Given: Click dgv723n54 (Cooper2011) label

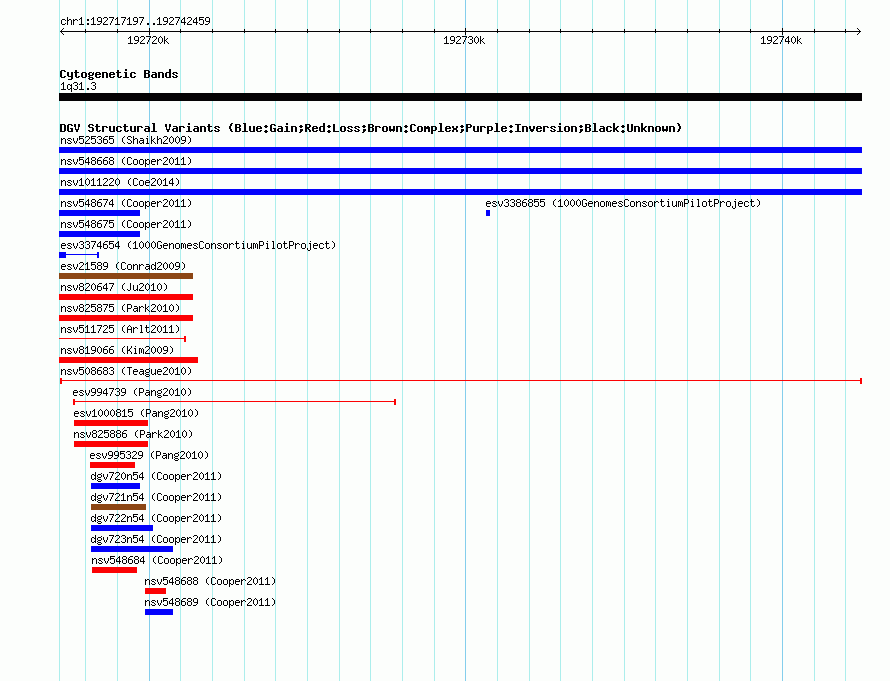Looking at the screenshot, I should pos(156,539).
